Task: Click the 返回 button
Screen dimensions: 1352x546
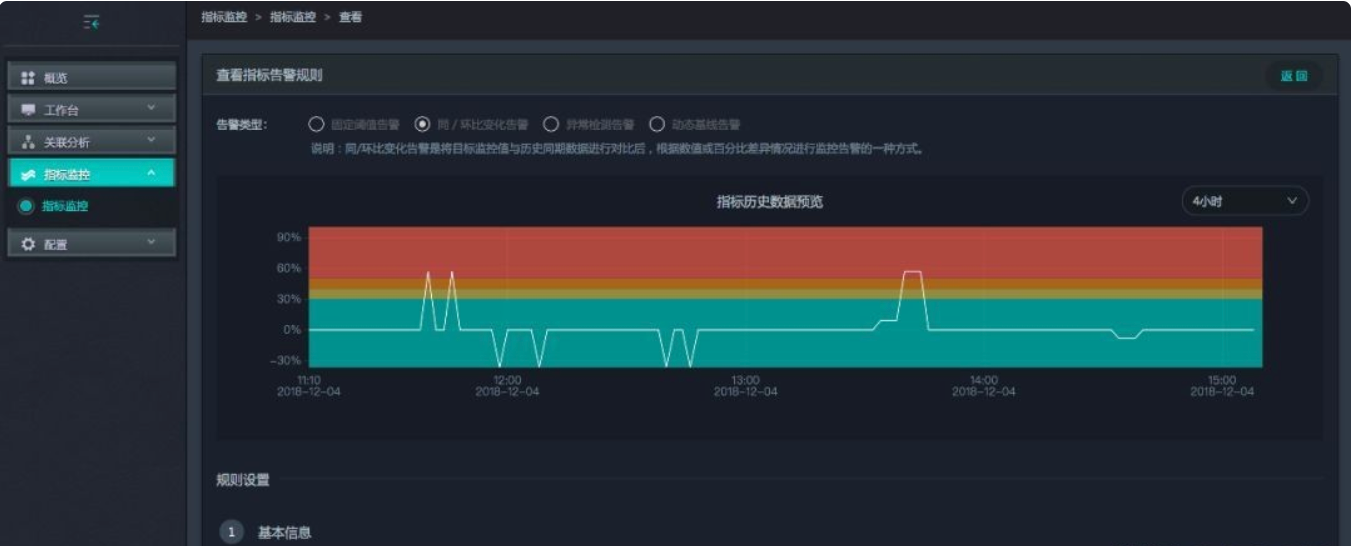Action: point(1293,76)
